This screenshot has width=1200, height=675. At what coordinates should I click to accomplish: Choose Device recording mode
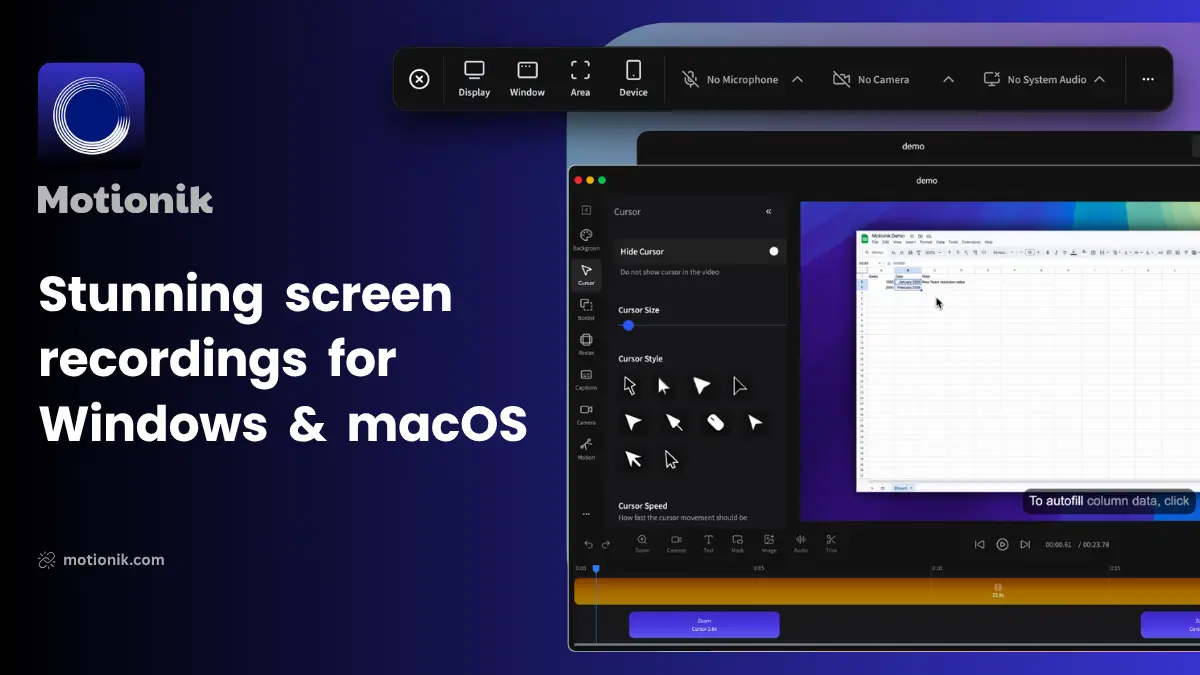633,79
